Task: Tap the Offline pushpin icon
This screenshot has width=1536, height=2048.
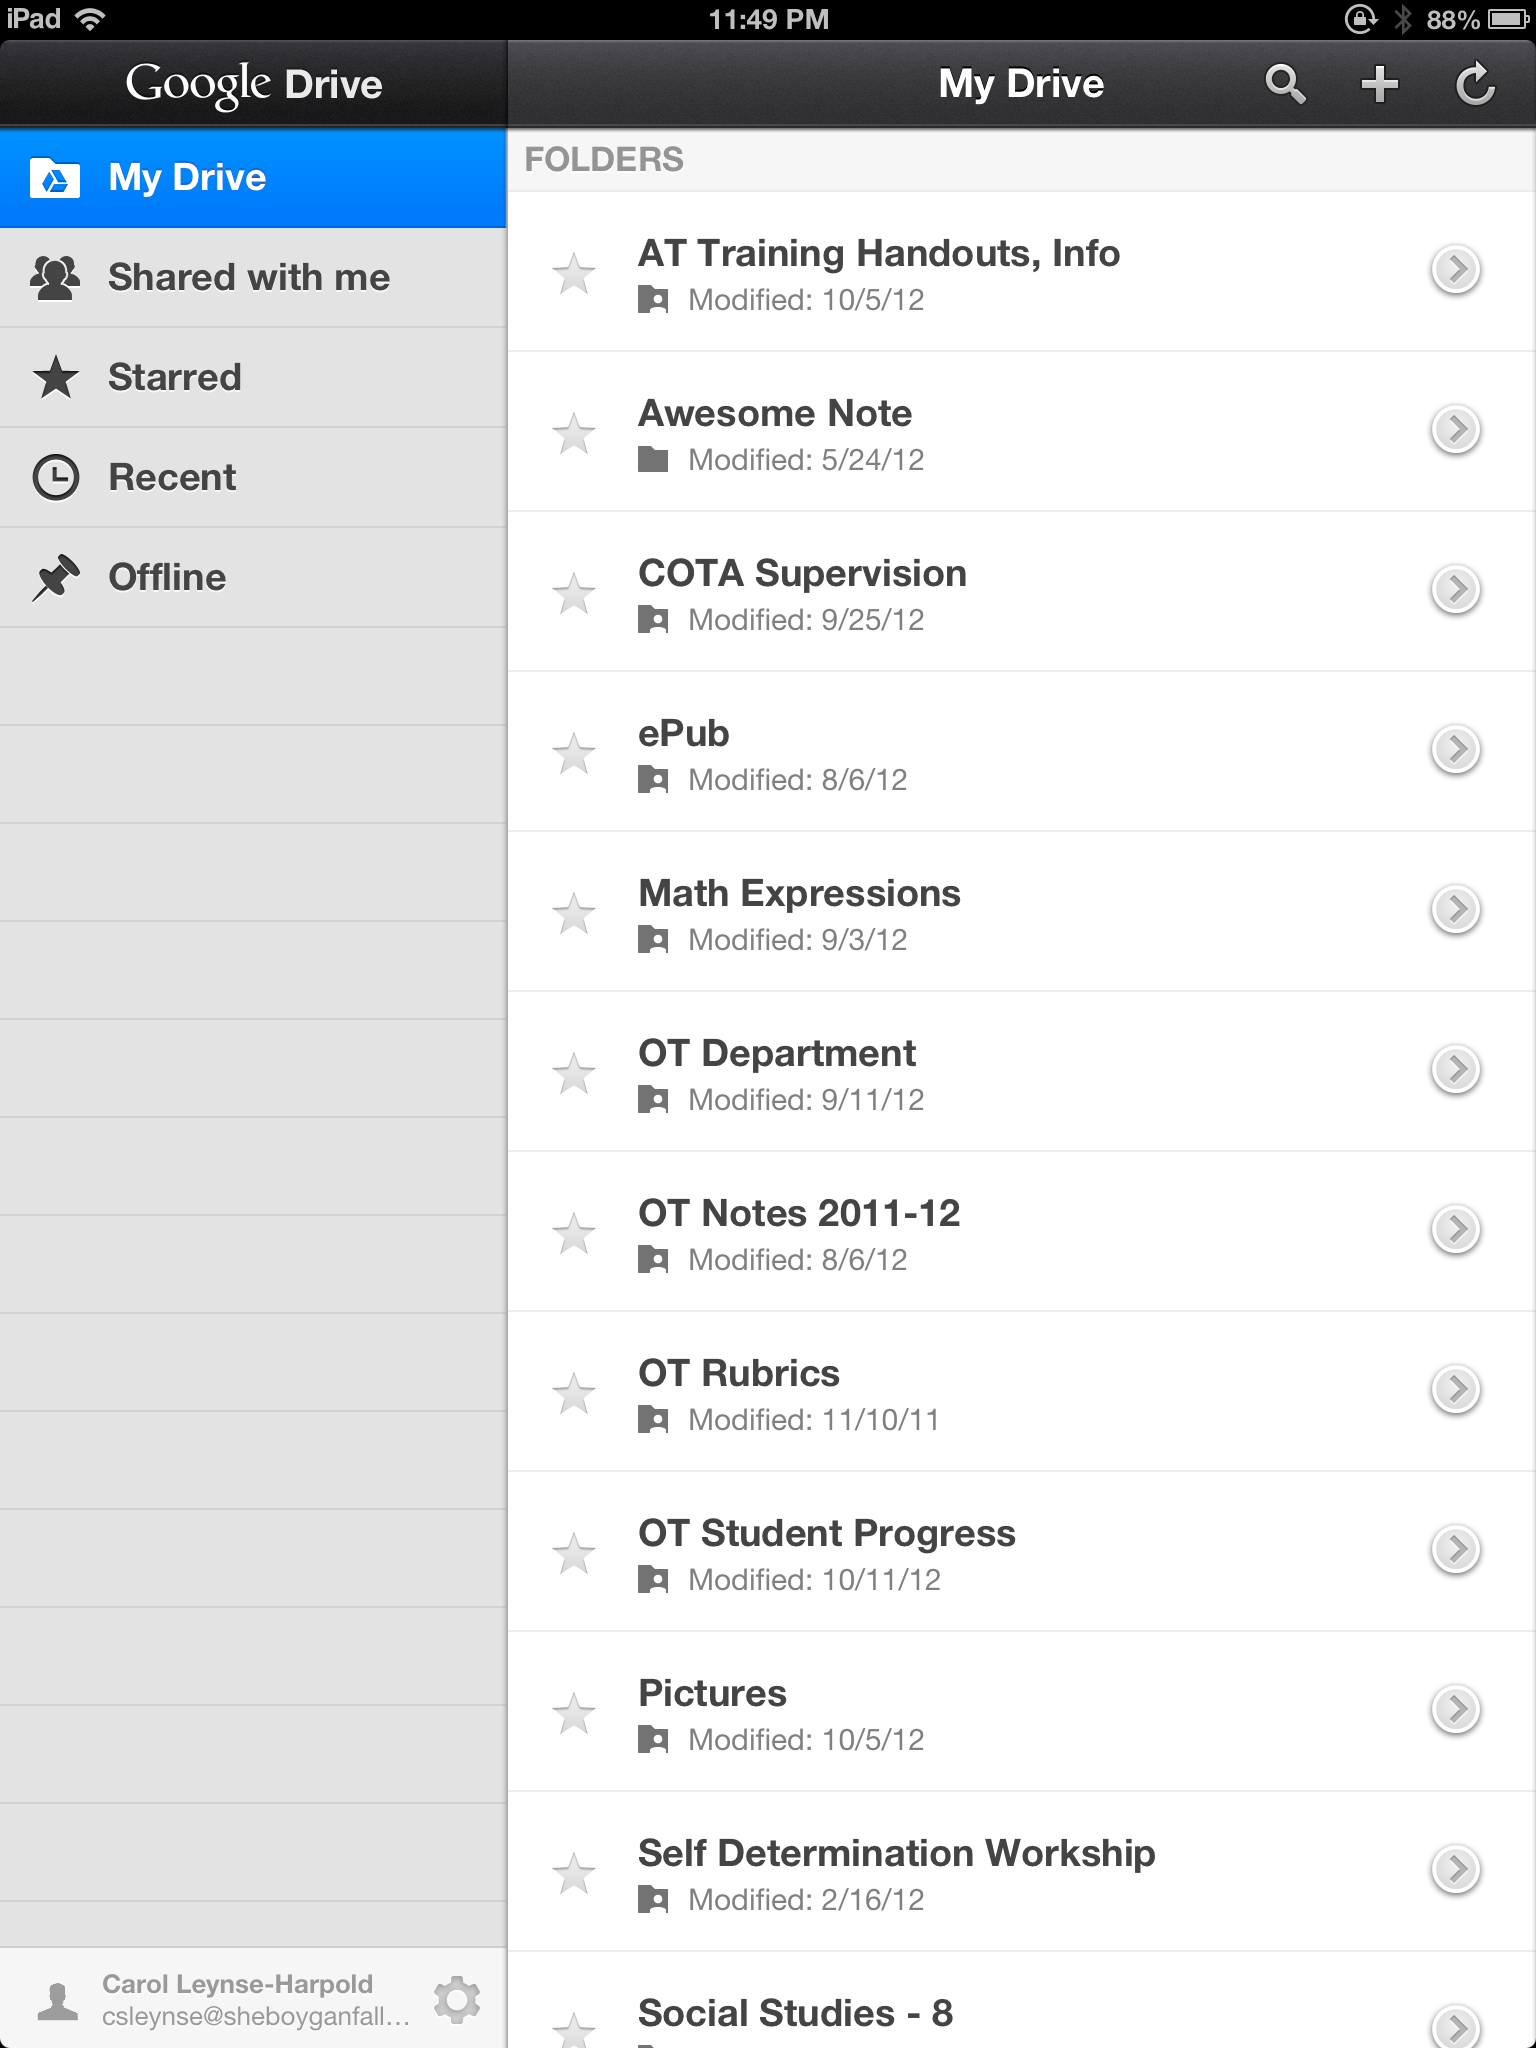Action: click(x=56, y=577)
